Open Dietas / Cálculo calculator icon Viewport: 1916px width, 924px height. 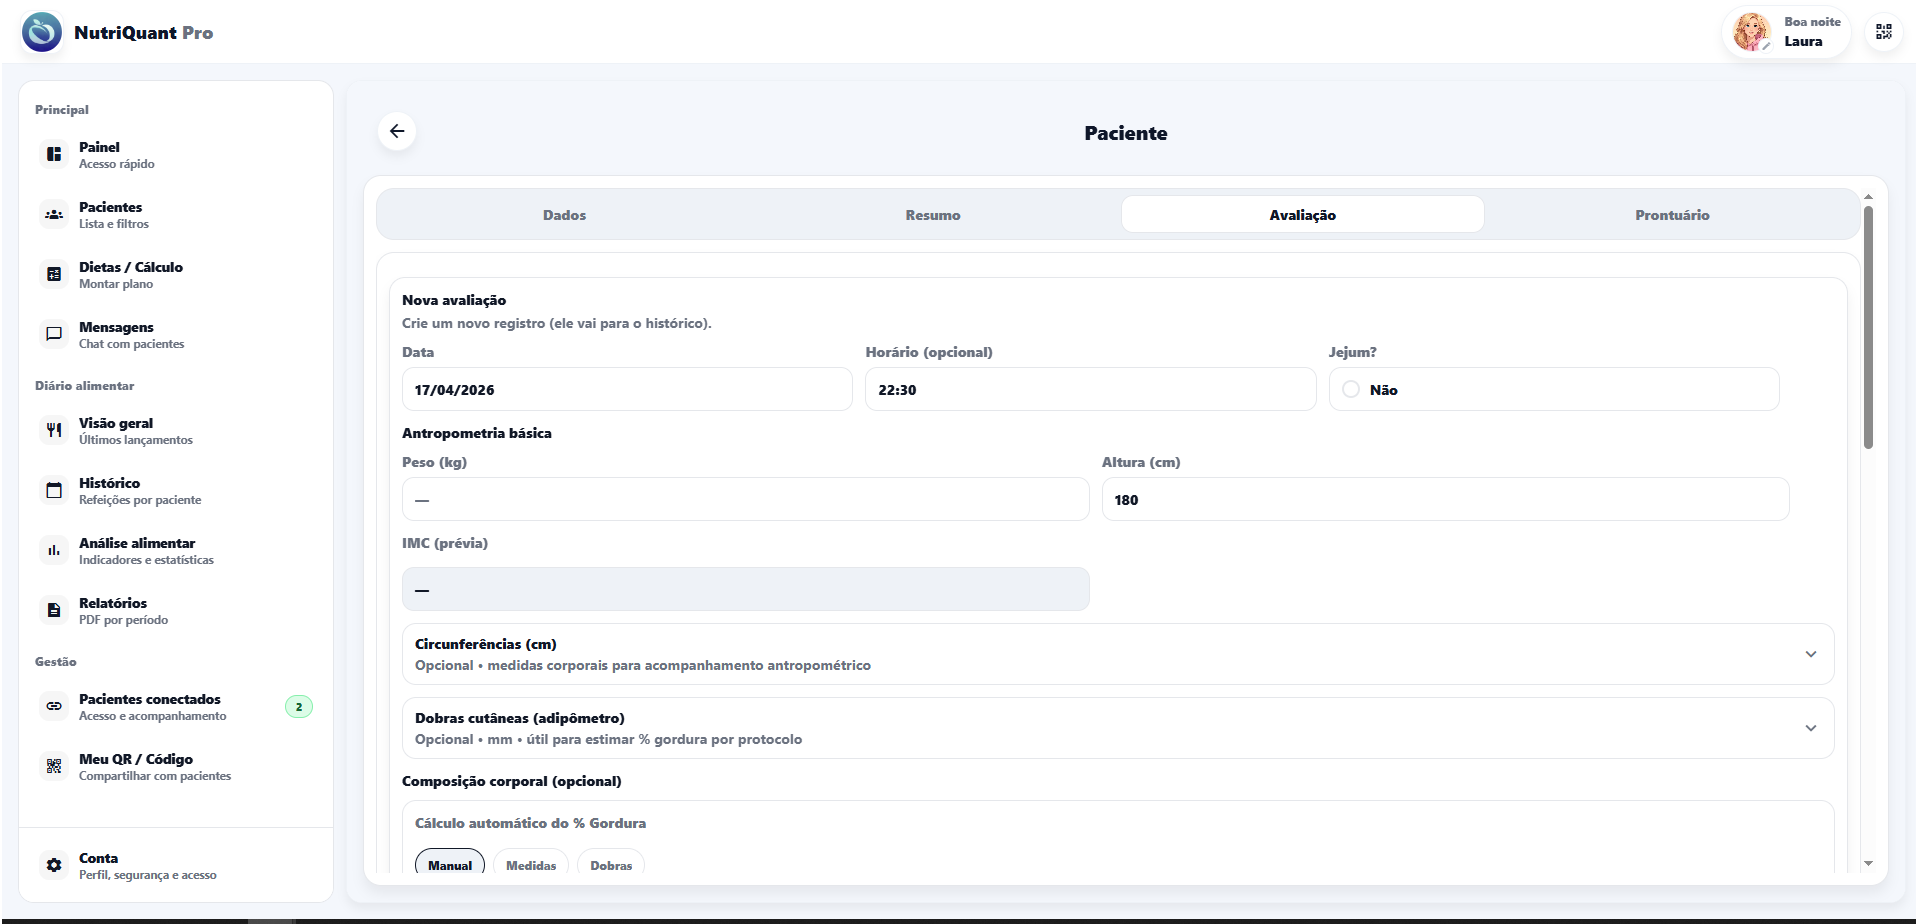pos(54,274)
